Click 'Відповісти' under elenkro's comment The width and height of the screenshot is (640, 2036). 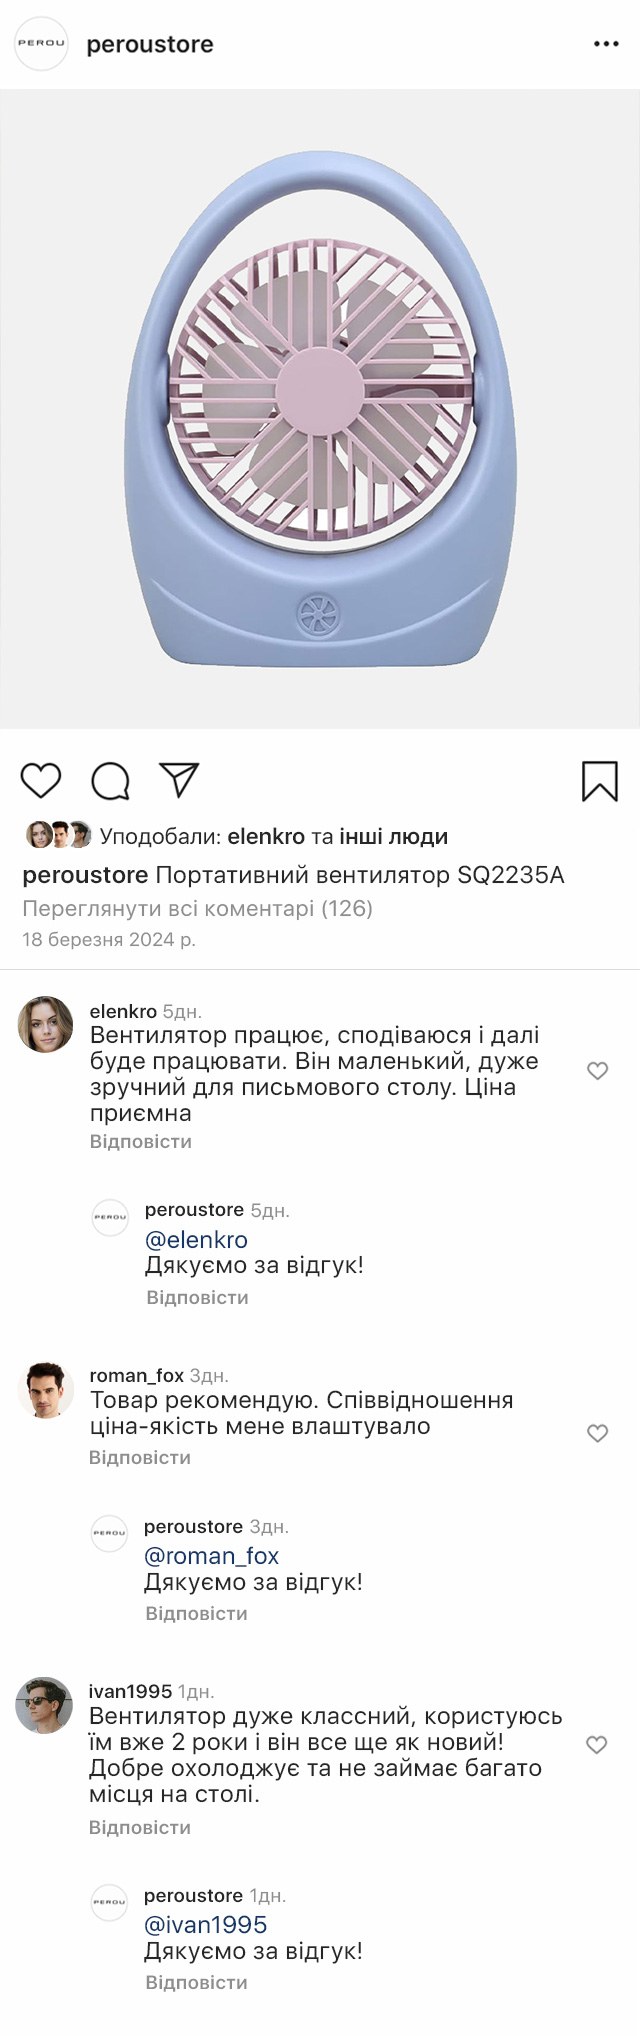(141, 1141)
